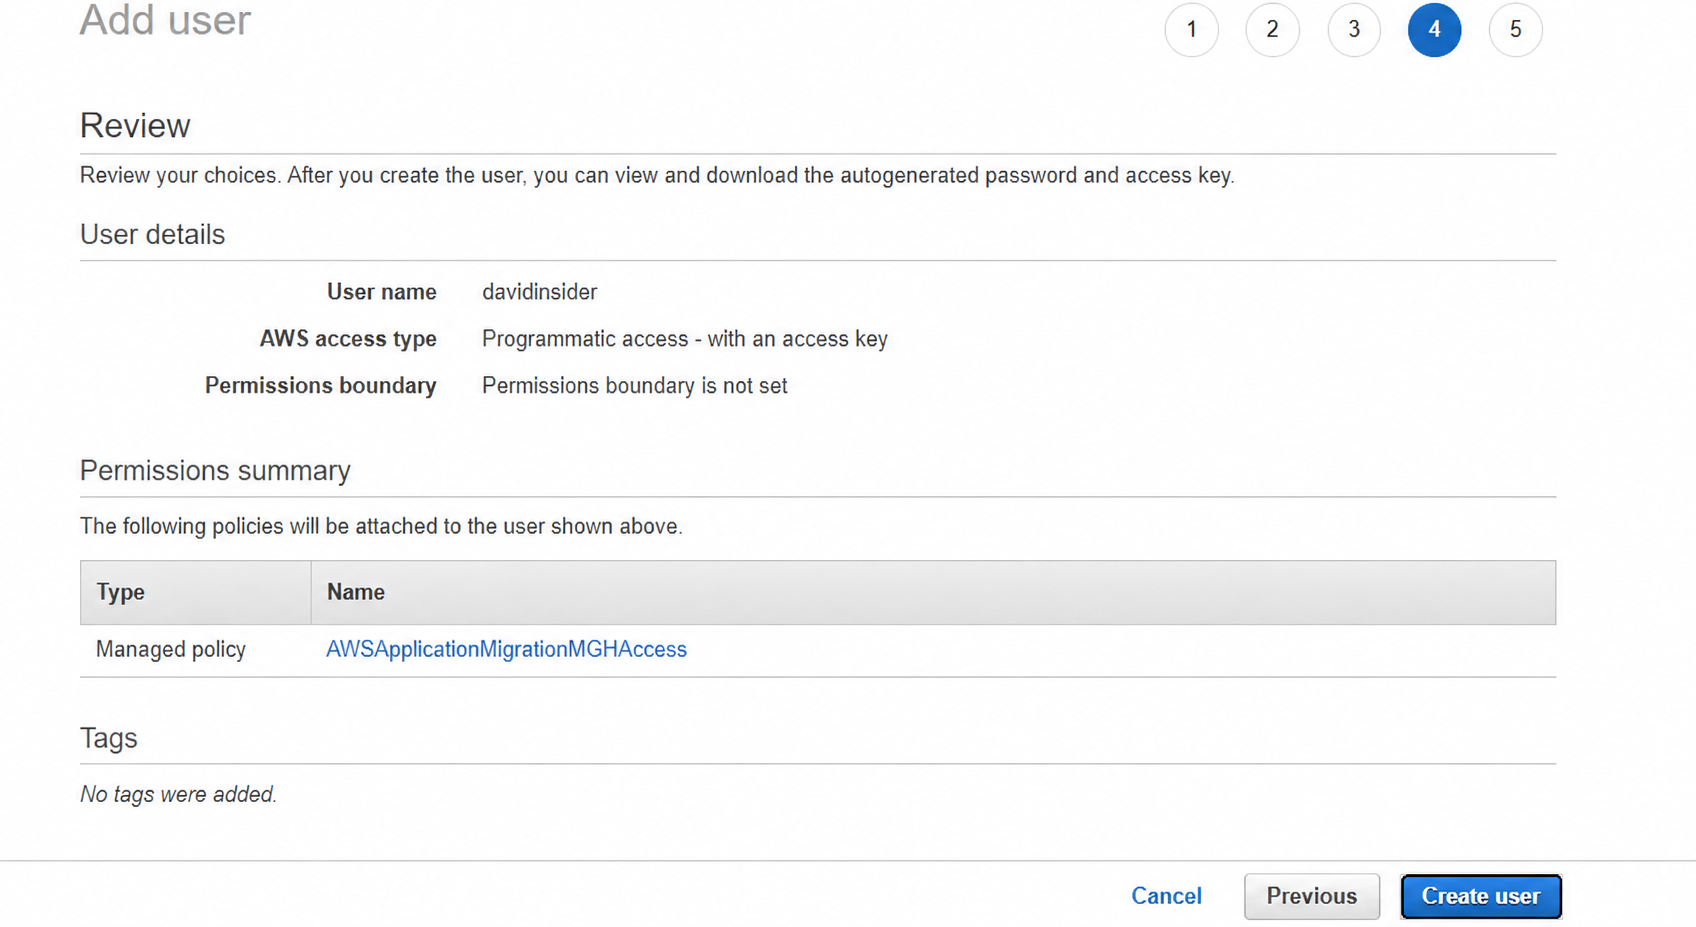Click the 'Add user' page title
This screenshot has width=1696, height=927.
point(165,20)
